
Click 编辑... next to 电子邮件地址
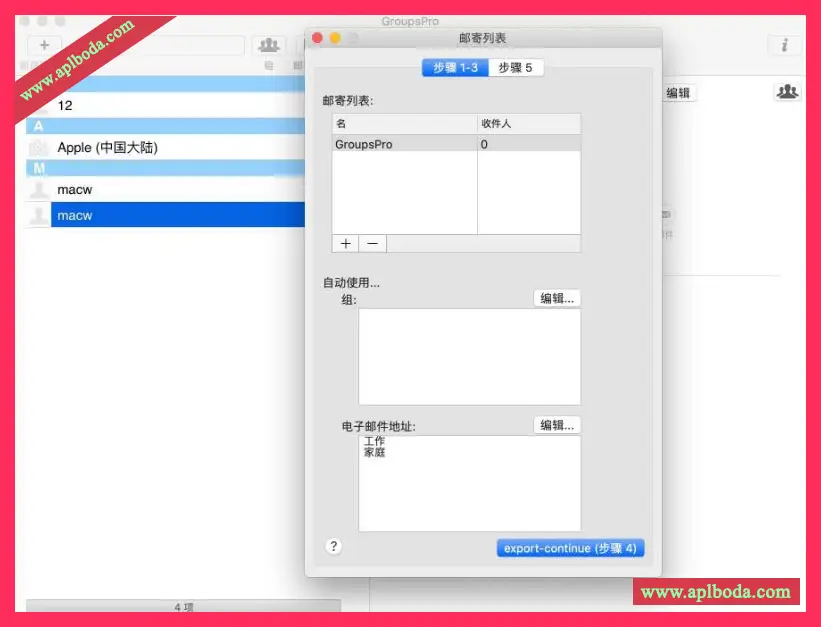click(x=556, y=424)
